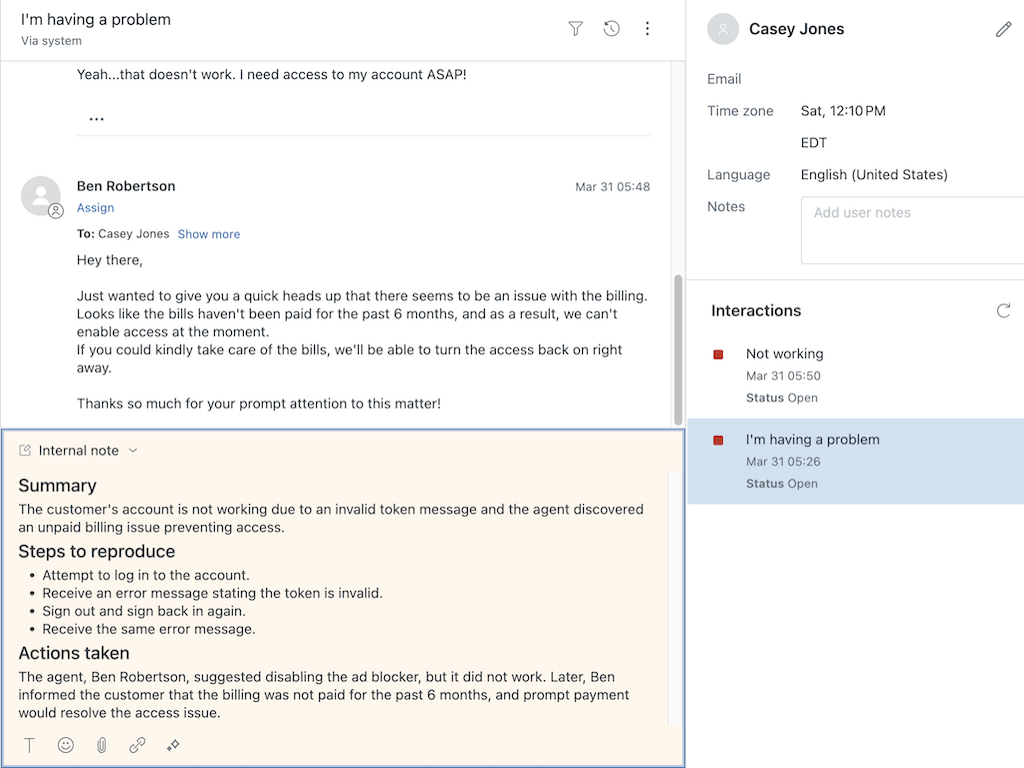Click the conversation vertical scrollbar
The image size is (1024, 768).
[679, 350]
